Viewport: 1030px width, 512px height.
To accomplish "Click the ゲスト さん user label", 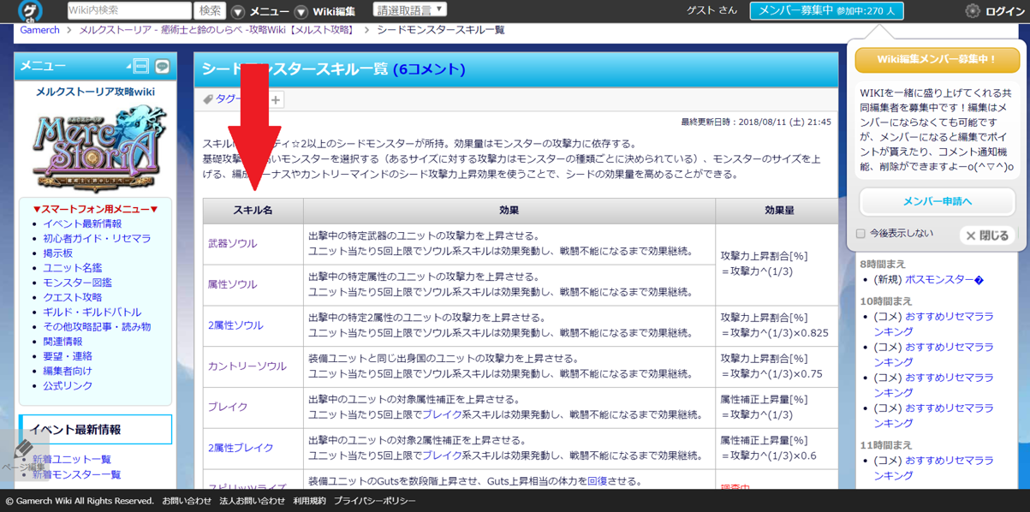I will [711, 11].
